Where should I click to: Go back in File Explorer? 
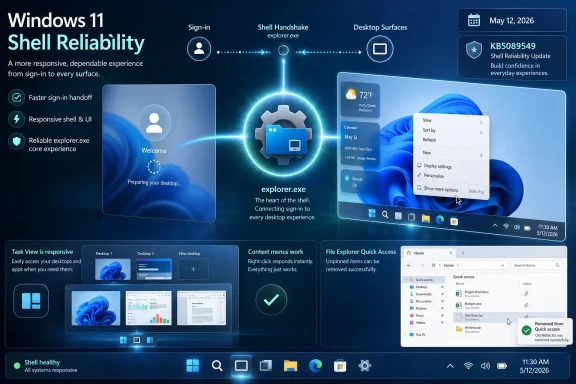409,265
